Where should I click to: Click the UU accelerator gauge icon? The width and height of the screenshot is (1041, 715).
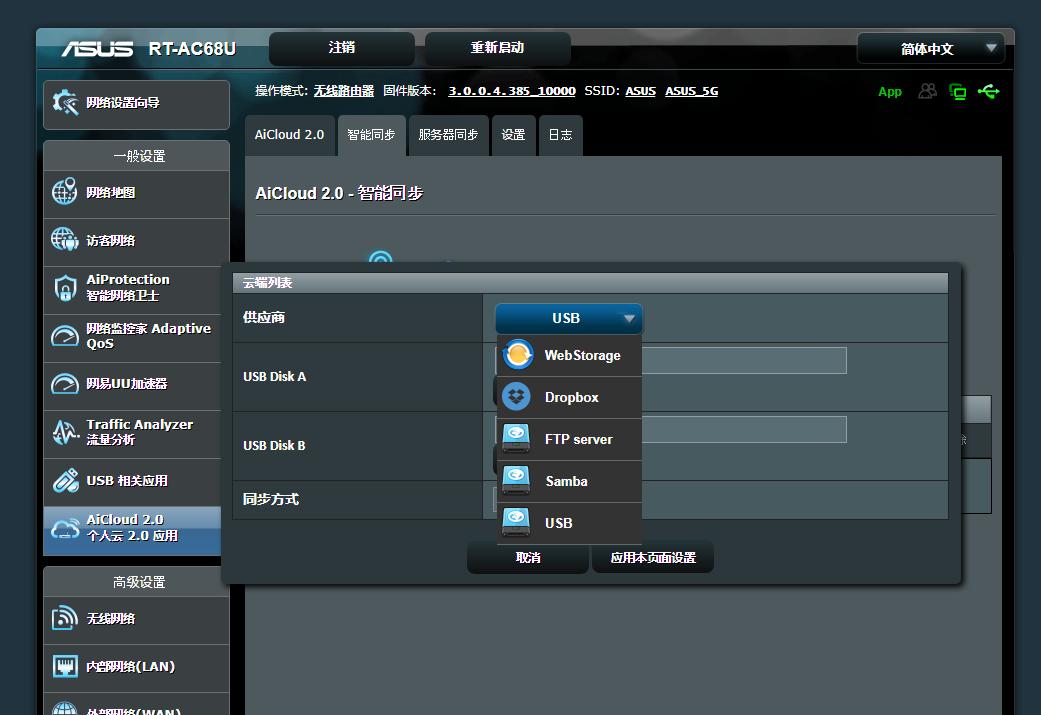64,383
